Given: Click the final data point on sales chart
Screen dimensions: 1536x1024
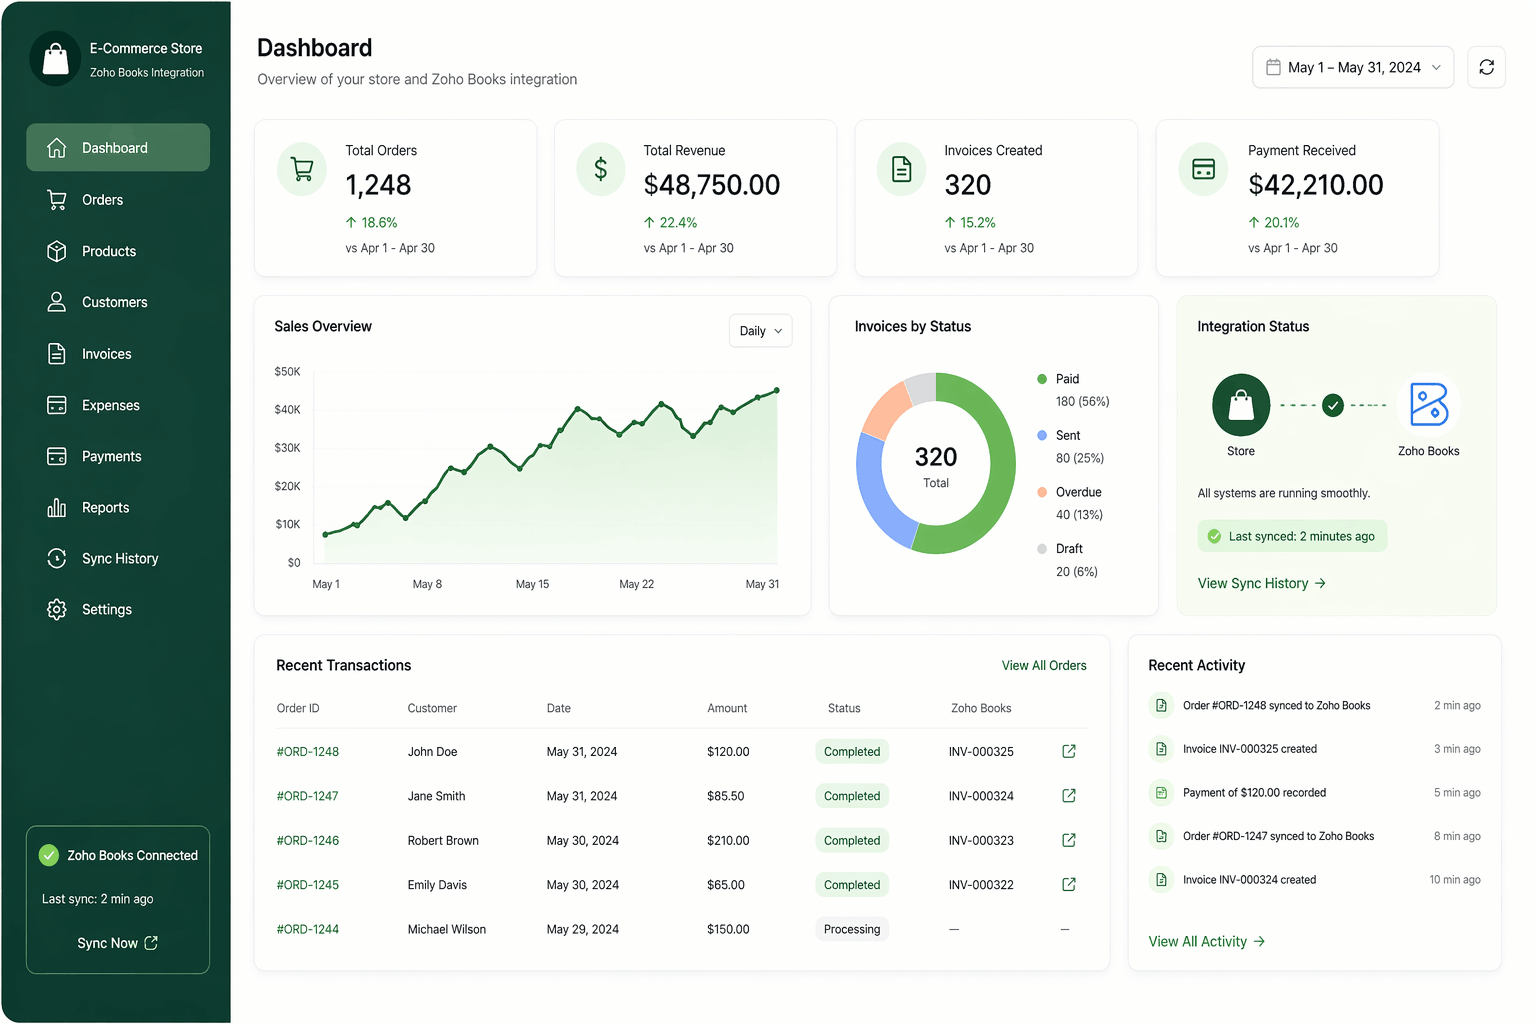Looking at the screenshot, I should [777, 390].
